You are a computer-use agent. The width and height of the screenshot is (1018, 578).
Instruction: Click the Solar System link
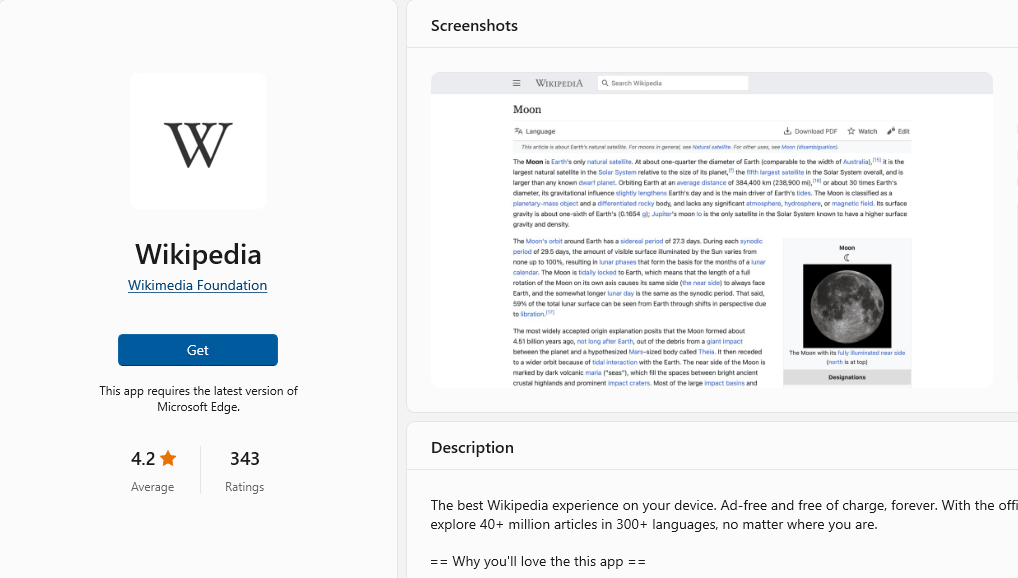pos(616,172)
